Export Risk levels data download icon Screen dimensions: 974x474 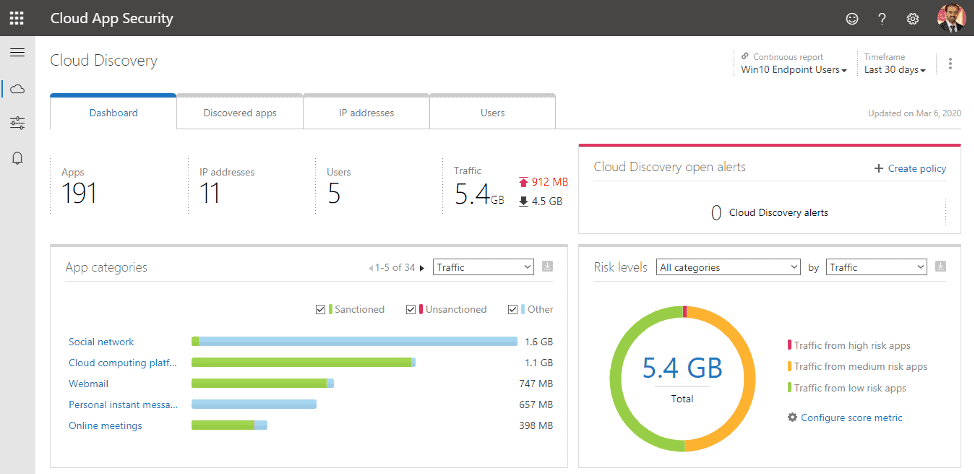[x=940, y=267]
